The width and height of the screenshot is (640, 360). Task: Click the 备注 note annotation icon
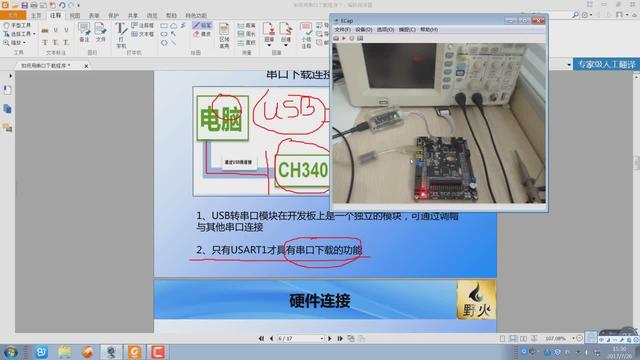pos(84,32)
